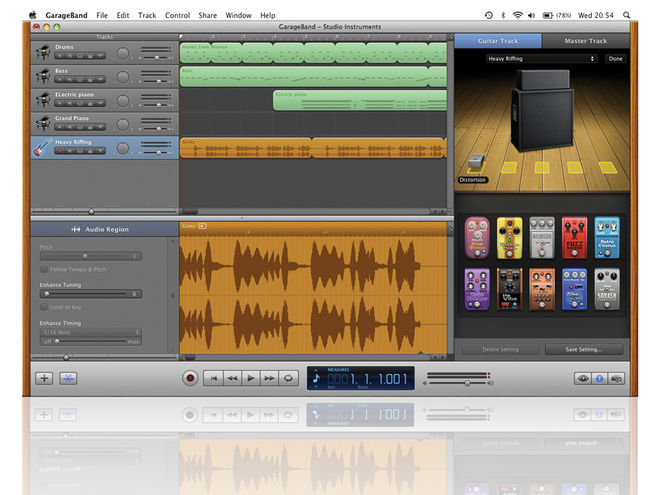The image size is (660, 495).
Task: Open the media browser button
Action: pos(616,378)
